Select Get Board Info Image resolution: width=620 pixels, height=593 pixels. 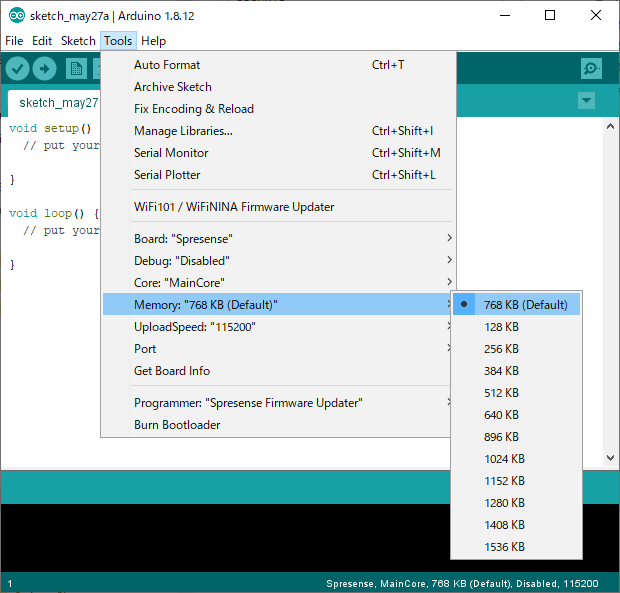pos(172,371)
